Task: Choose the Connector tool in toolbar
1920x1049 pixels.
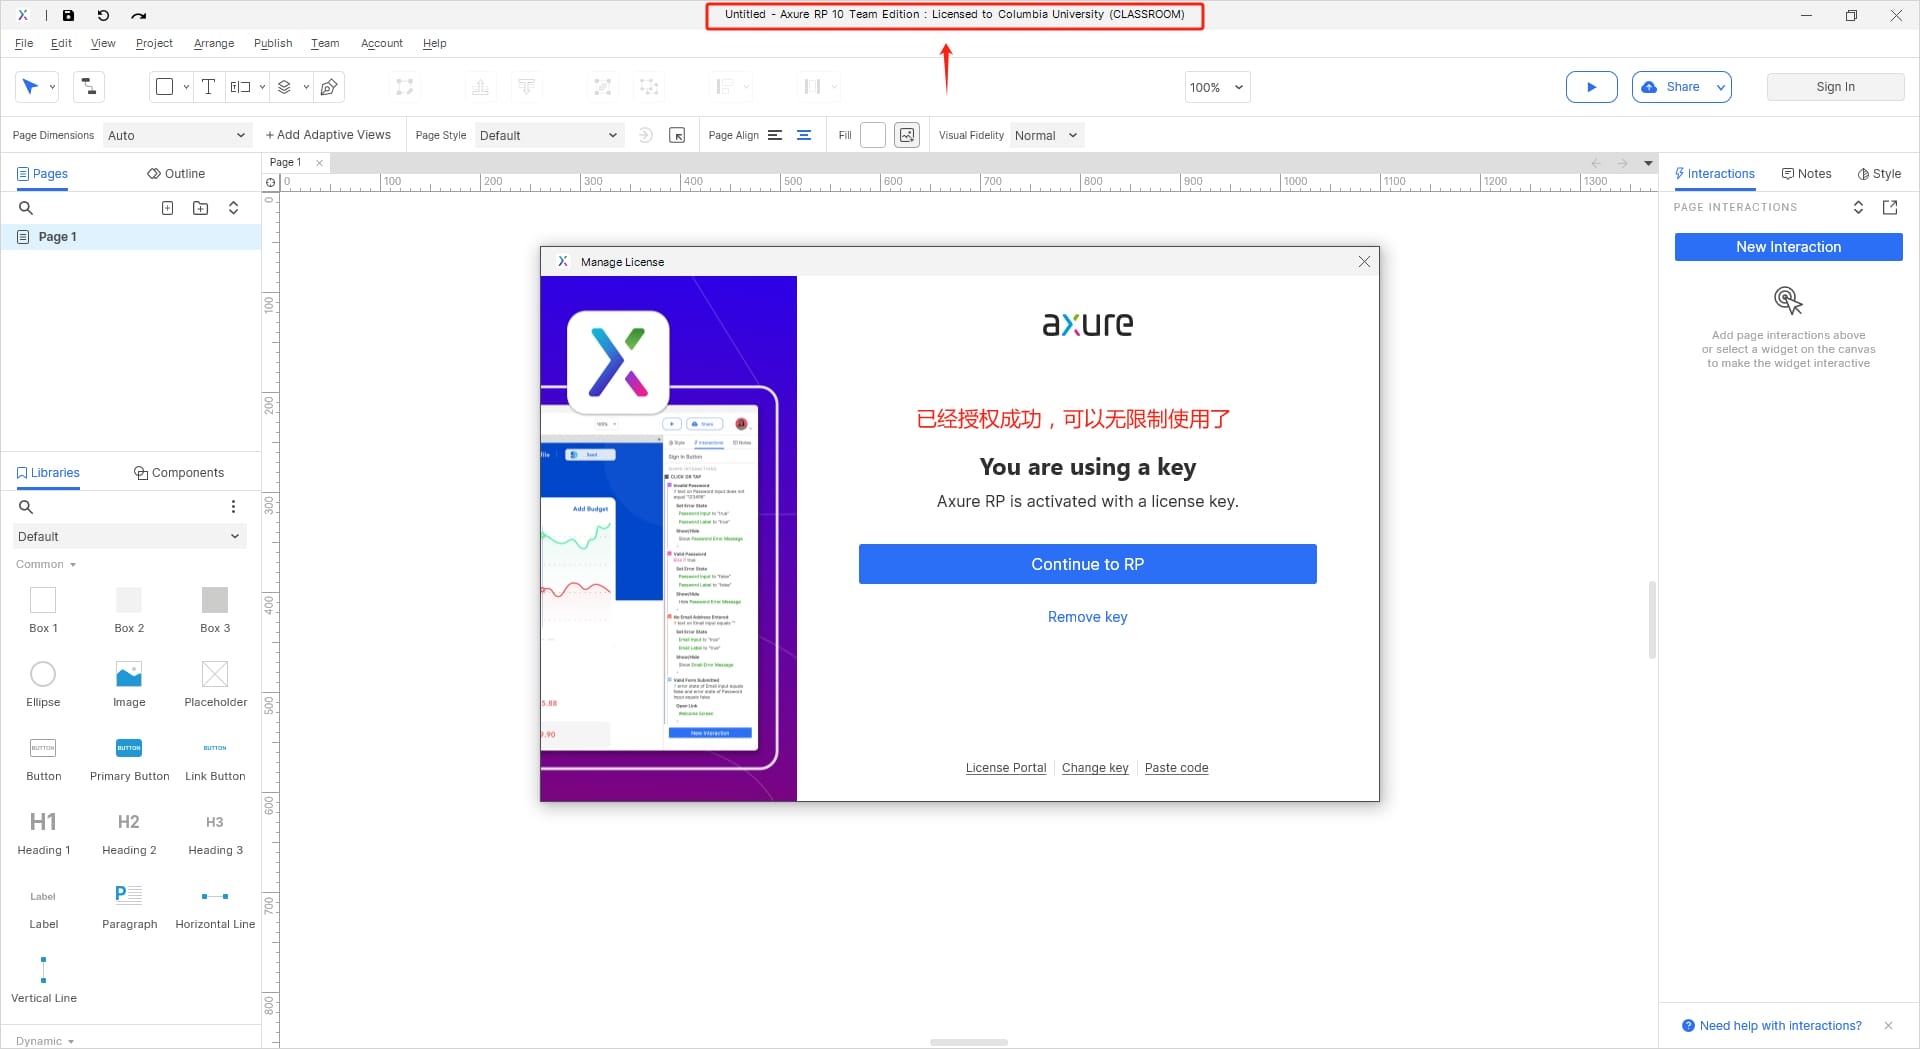Action: pos(88,87)
